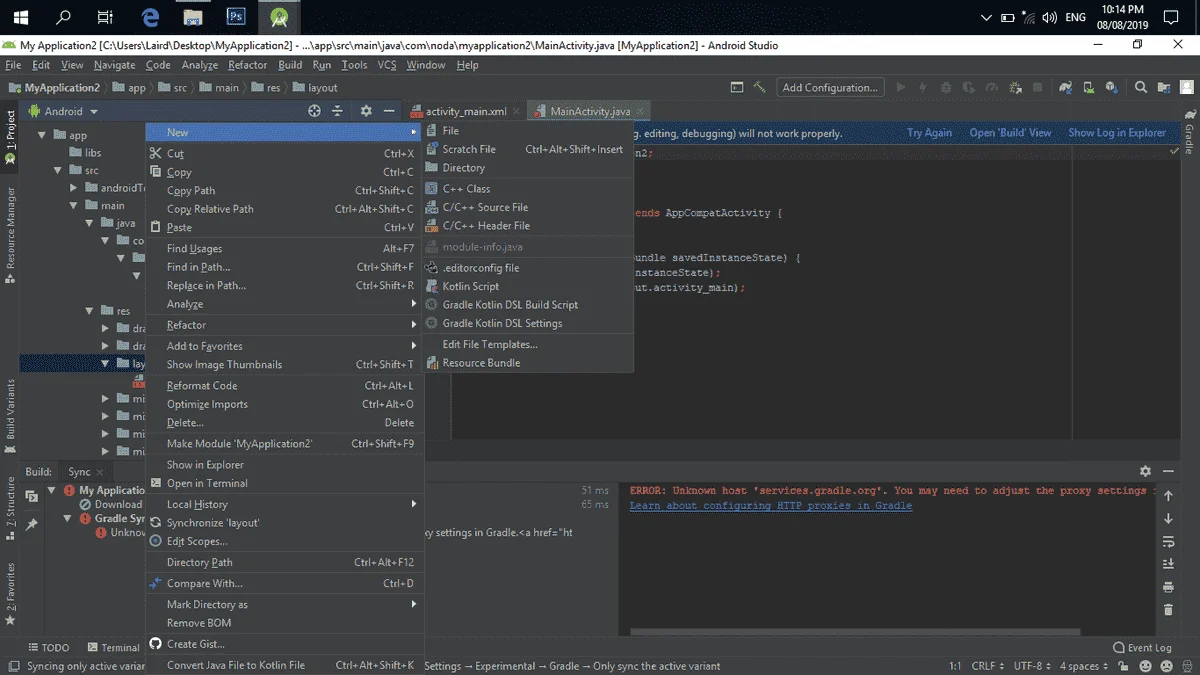Close the MainActivity.java editor tab
This screenshot has height=675, width=1200.
click(640, 112)
